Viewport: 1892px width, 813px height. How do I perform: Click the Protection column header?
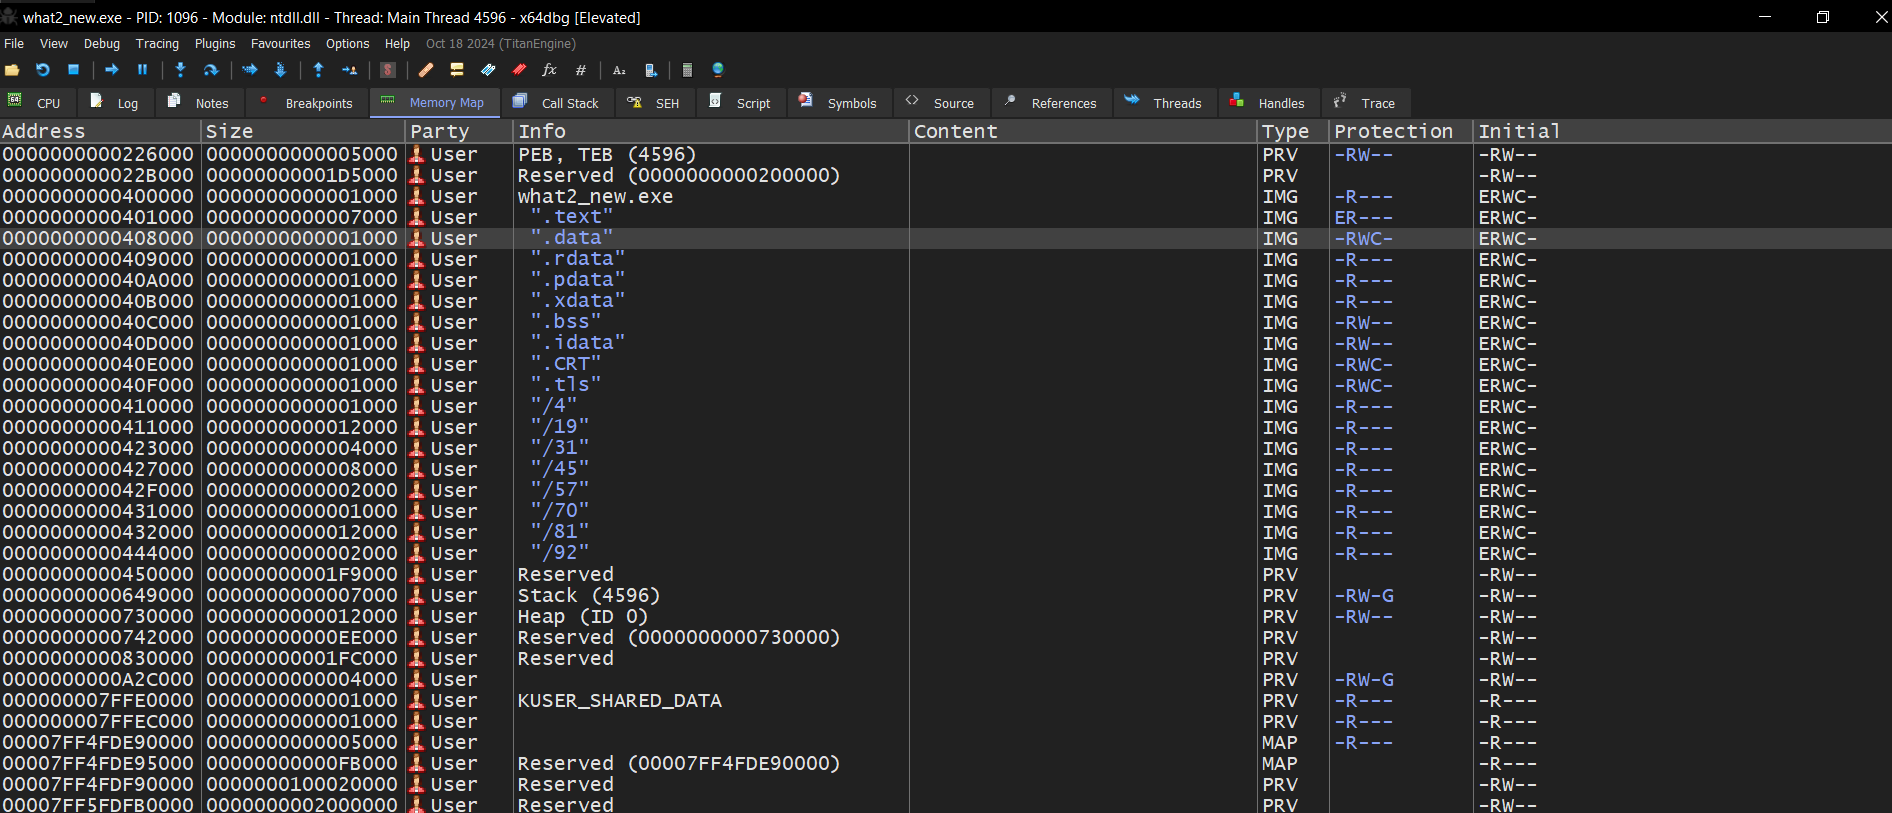[1401, 131]
